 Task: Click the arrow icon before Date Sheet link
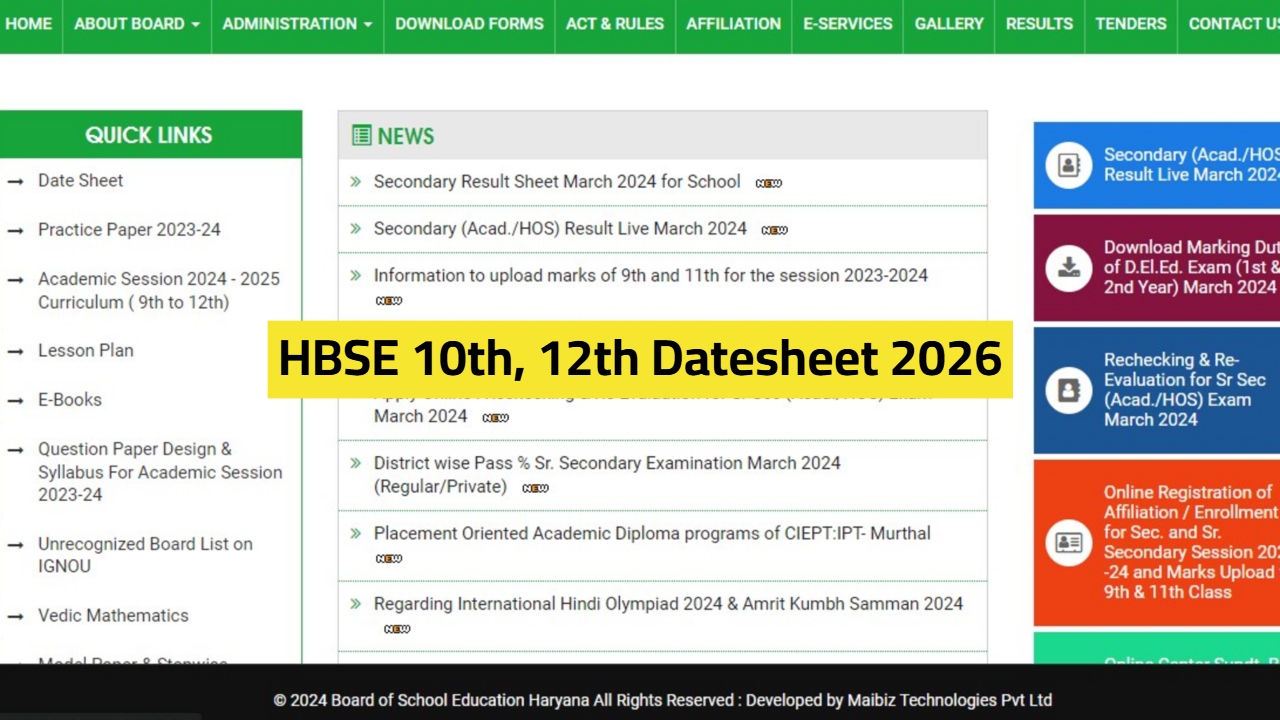pyautogui.click(x=16, y=181)
